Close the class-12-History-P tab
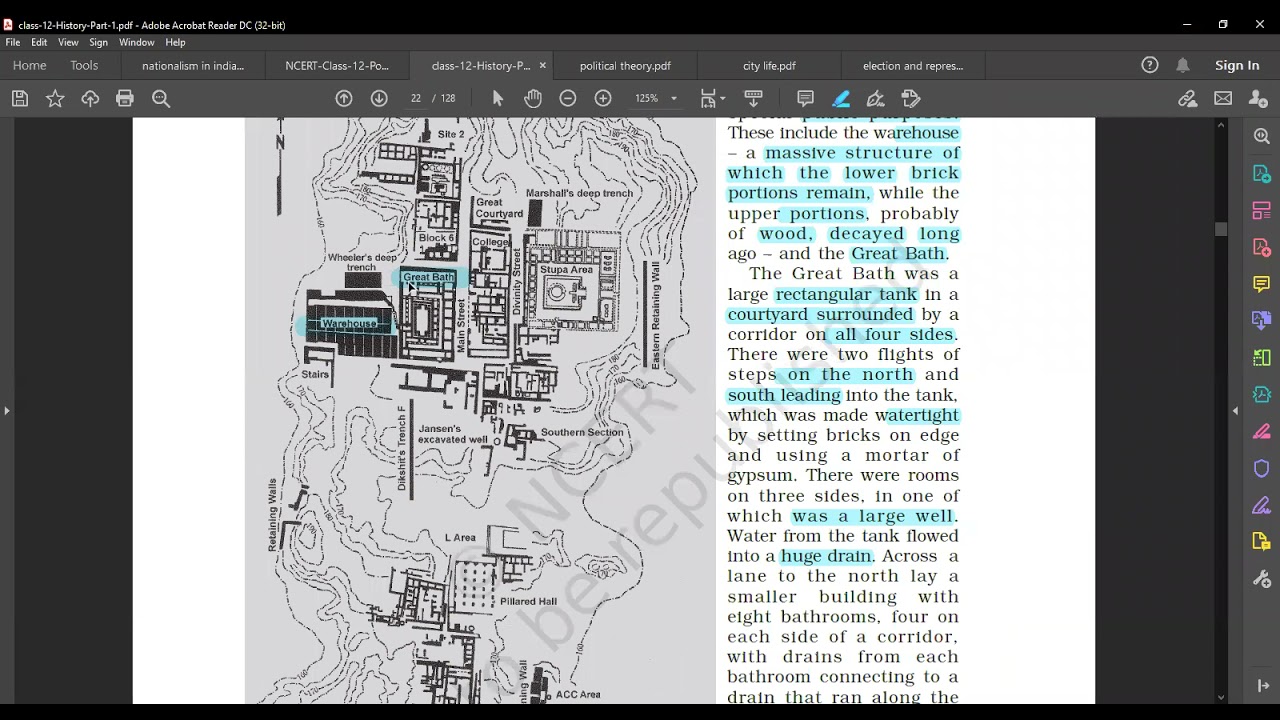This screenshot has height=720, width=1280. coord(543,65)
